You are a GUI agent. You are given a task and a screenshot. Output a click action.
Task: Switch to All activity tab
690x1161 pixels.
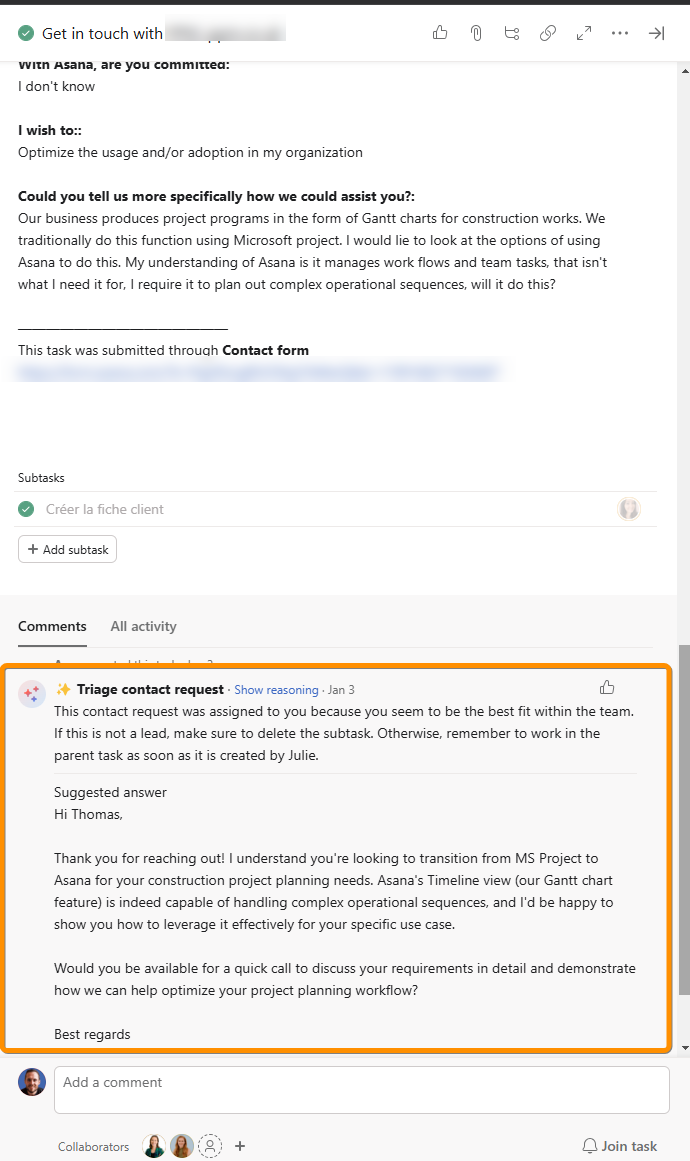pyautogui.click(x=143, y=626)
